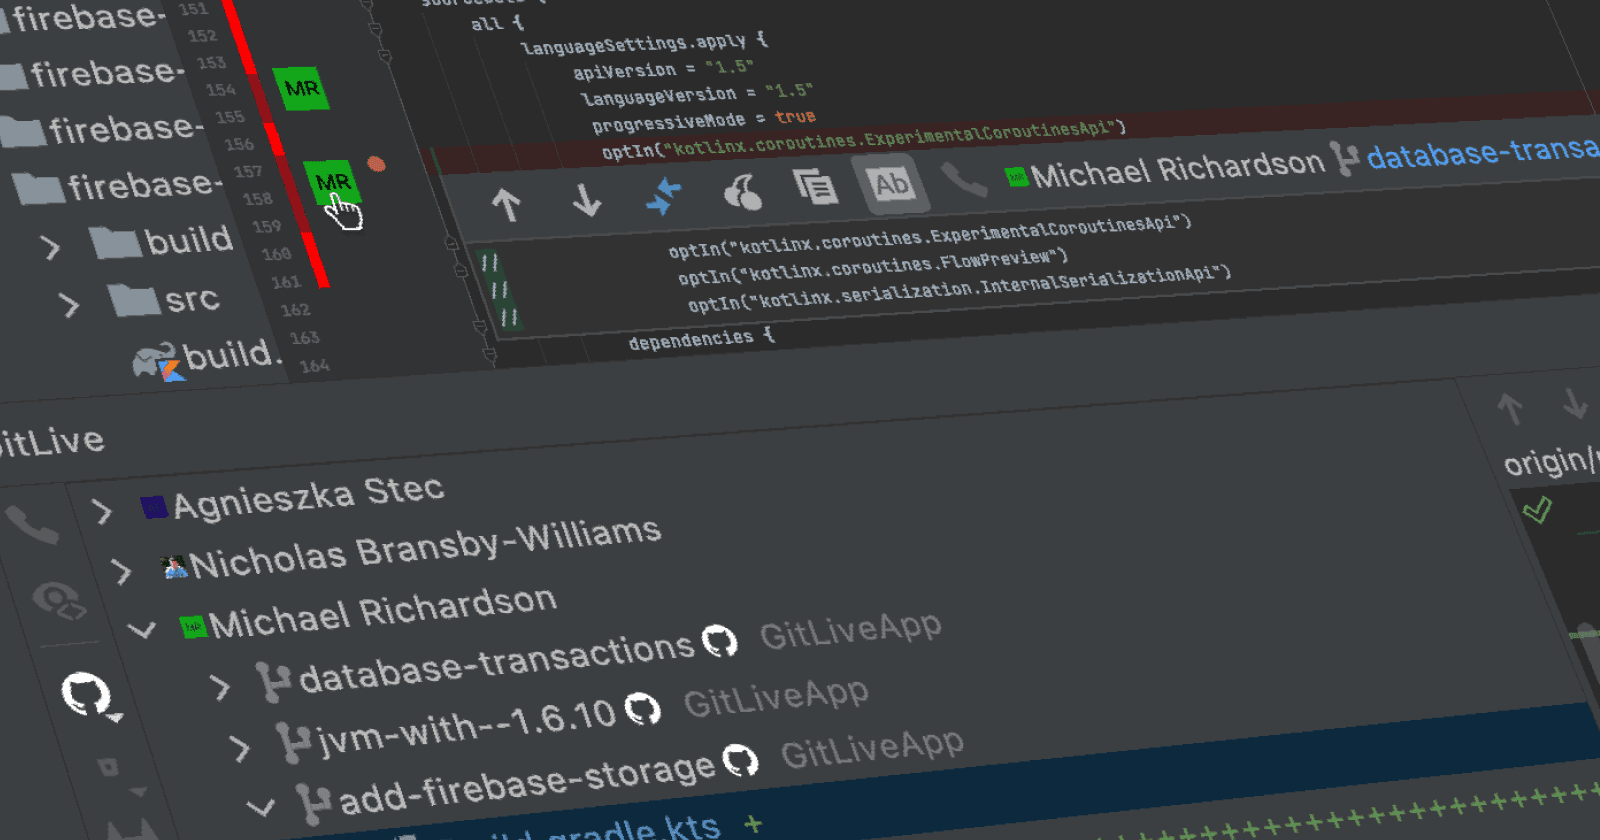Viewport: 1600px width, 840px height.
Task: Toggle the Ab whitespace highlight button
Action: click(x=891, y=184)
